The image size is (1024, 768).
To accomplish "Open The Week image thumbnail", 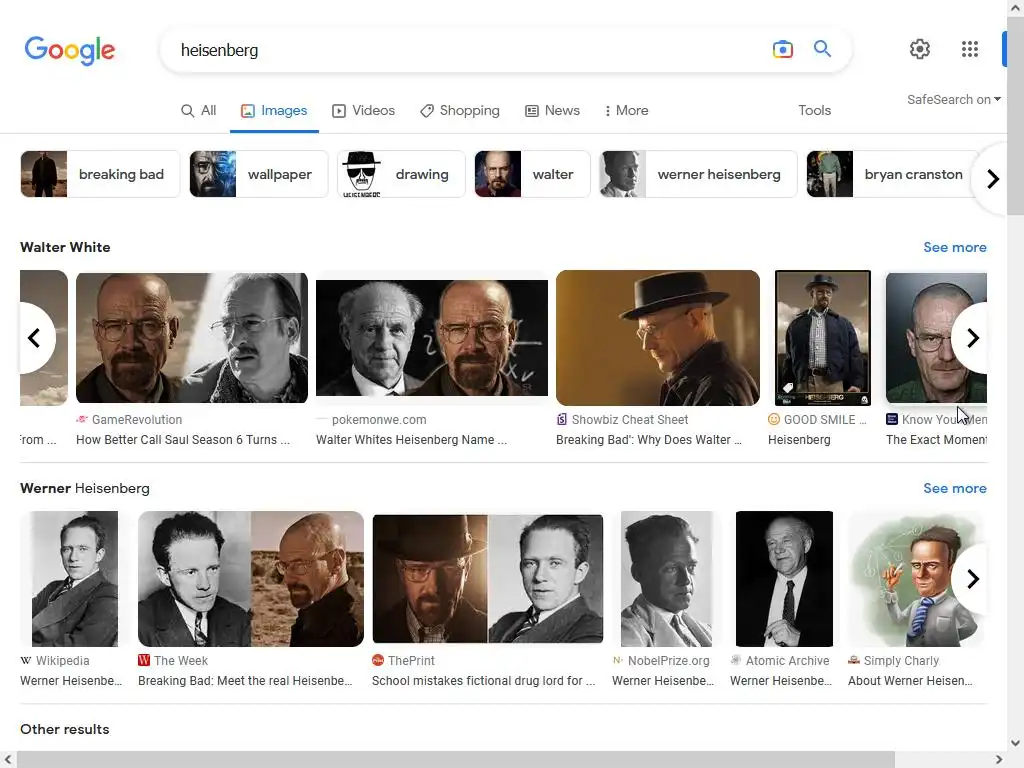I will (x=251, y=579).
